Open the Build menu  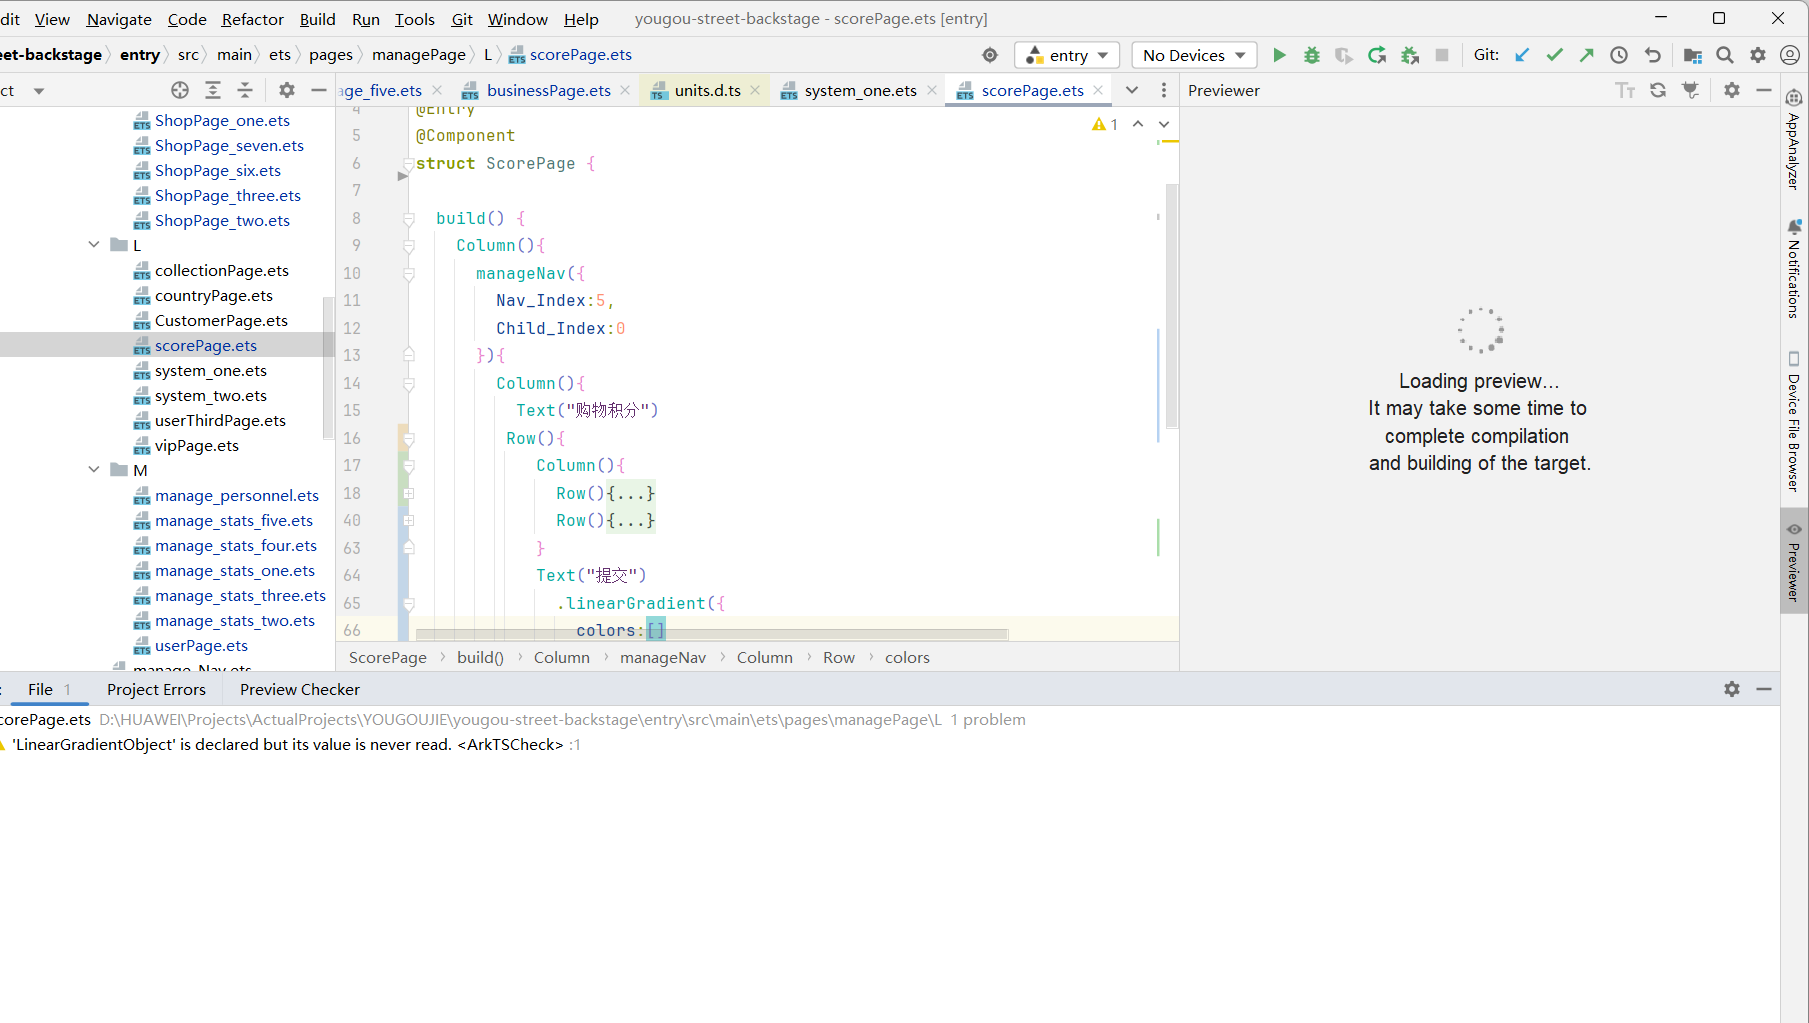(x=317, y=19)
